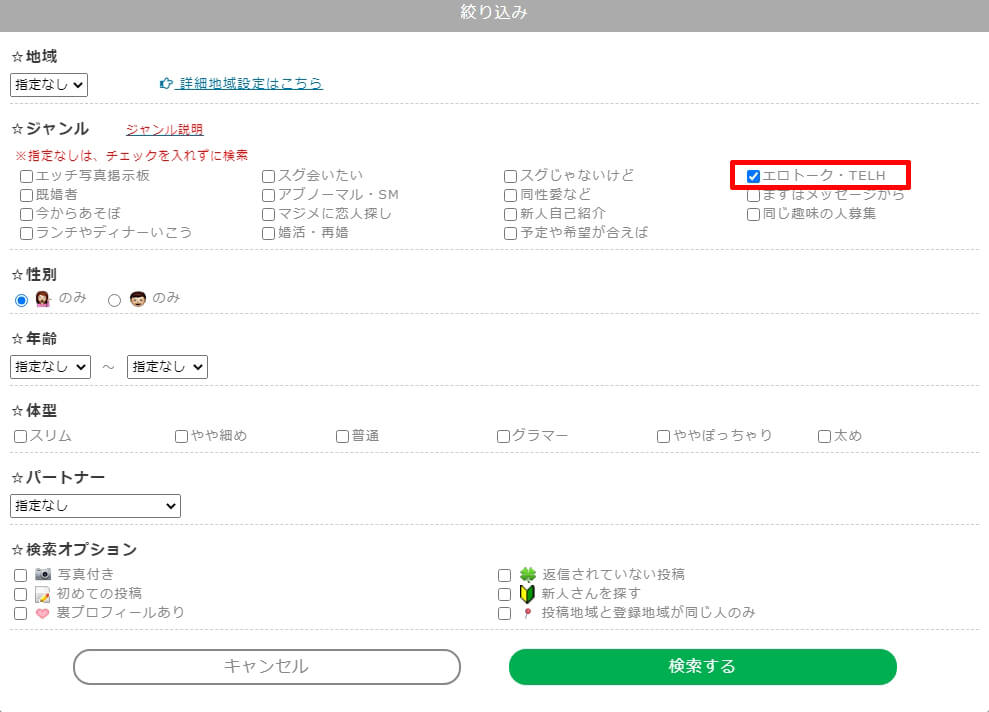Select the male-only radio button
The image size is (989, 712).
point(114,300)
